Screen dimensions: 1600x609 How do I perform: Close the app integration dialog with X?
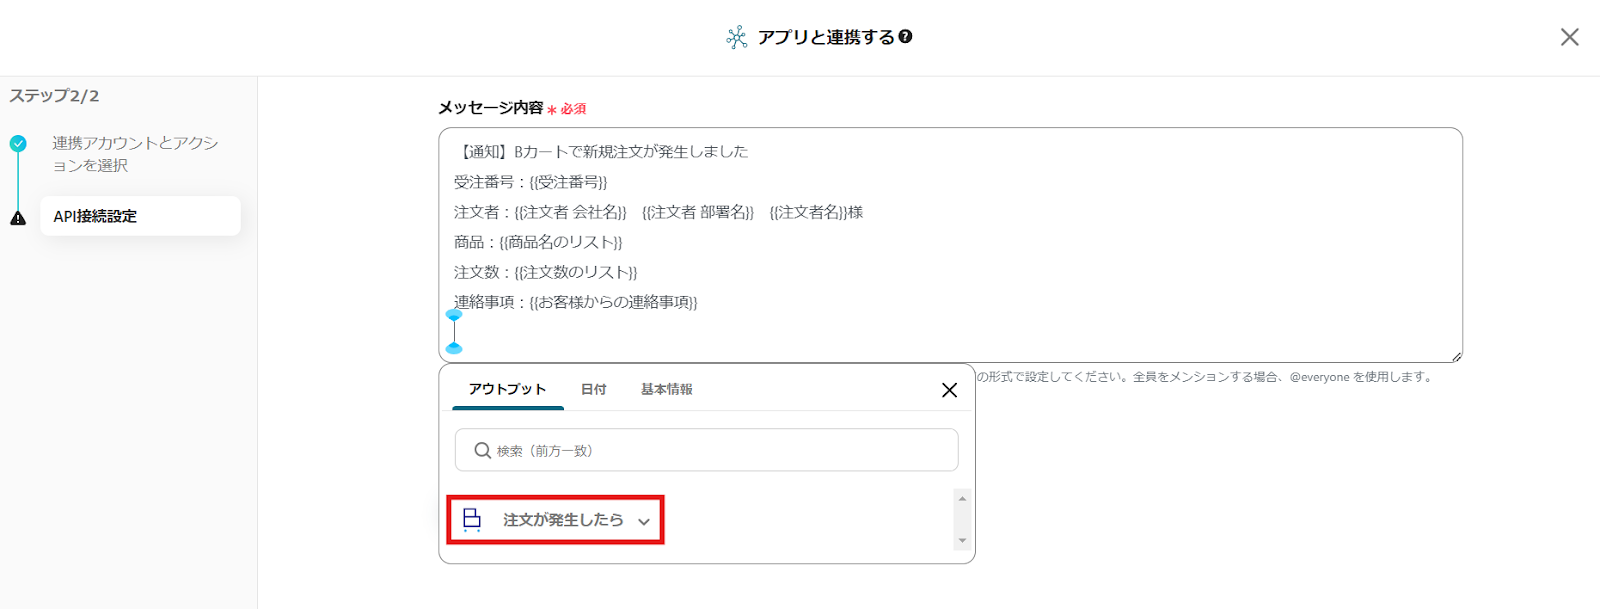point(1570,37)
